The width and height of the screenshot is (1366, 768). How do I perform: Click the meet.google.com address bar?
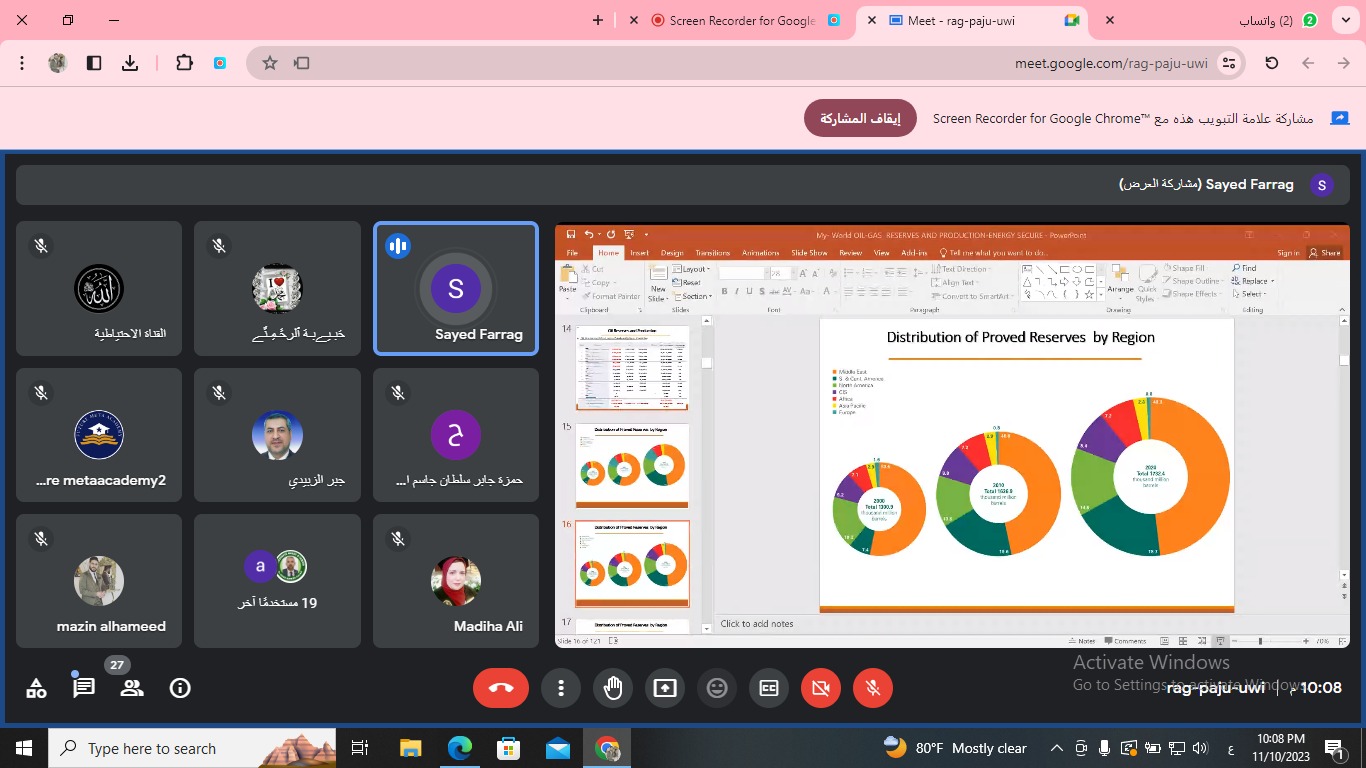coord(1110,63)
